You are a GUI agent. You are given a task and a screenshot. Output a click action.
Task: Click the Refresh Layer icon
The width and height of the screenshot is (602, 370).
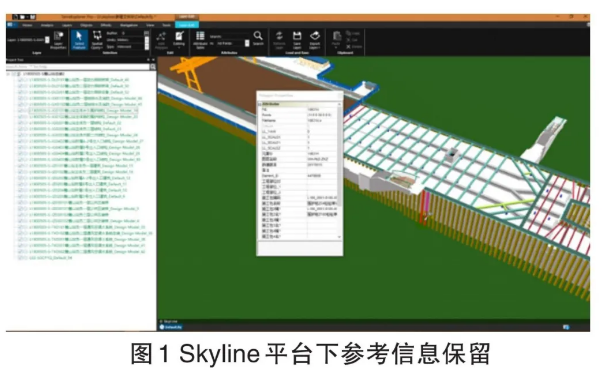click(279, 40)
